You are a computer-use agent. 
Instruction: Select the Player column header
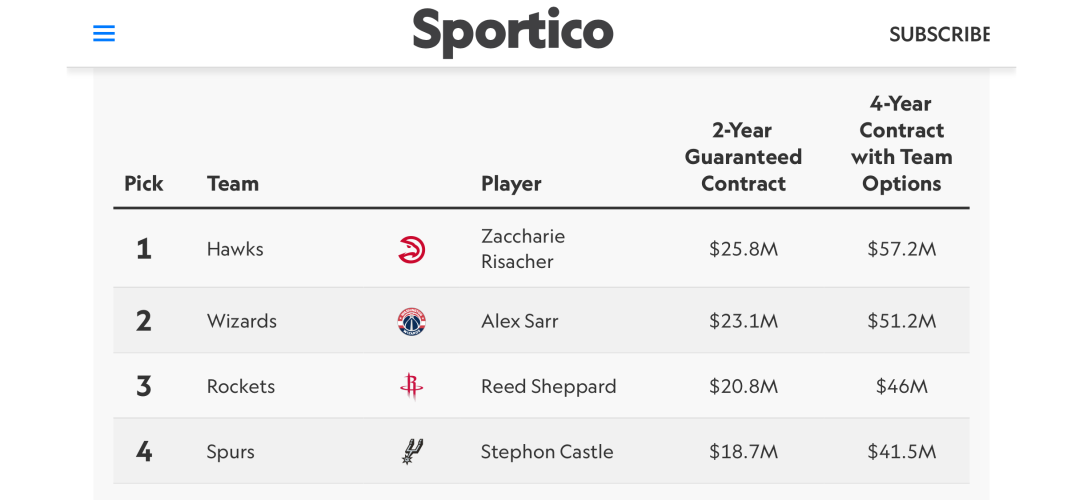click(511, 184)
